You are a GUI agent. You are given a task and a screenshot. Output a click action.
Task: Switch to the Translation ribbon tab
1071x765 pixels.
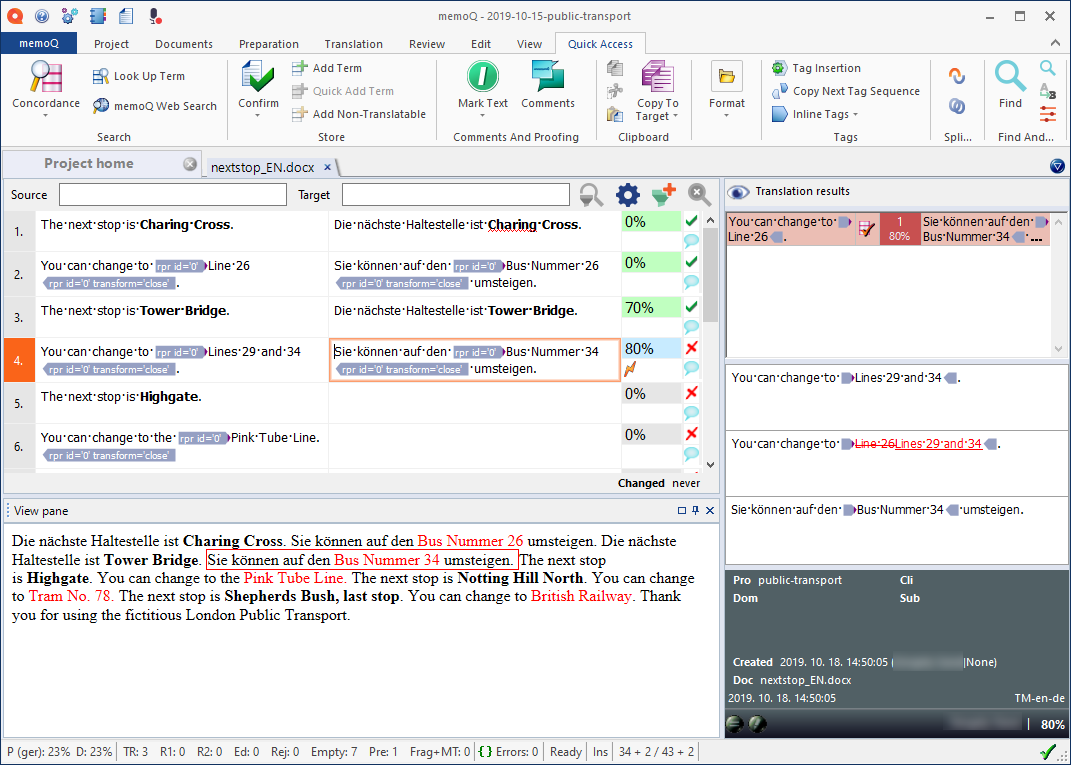pyautogui.click(x=353, y=44)
